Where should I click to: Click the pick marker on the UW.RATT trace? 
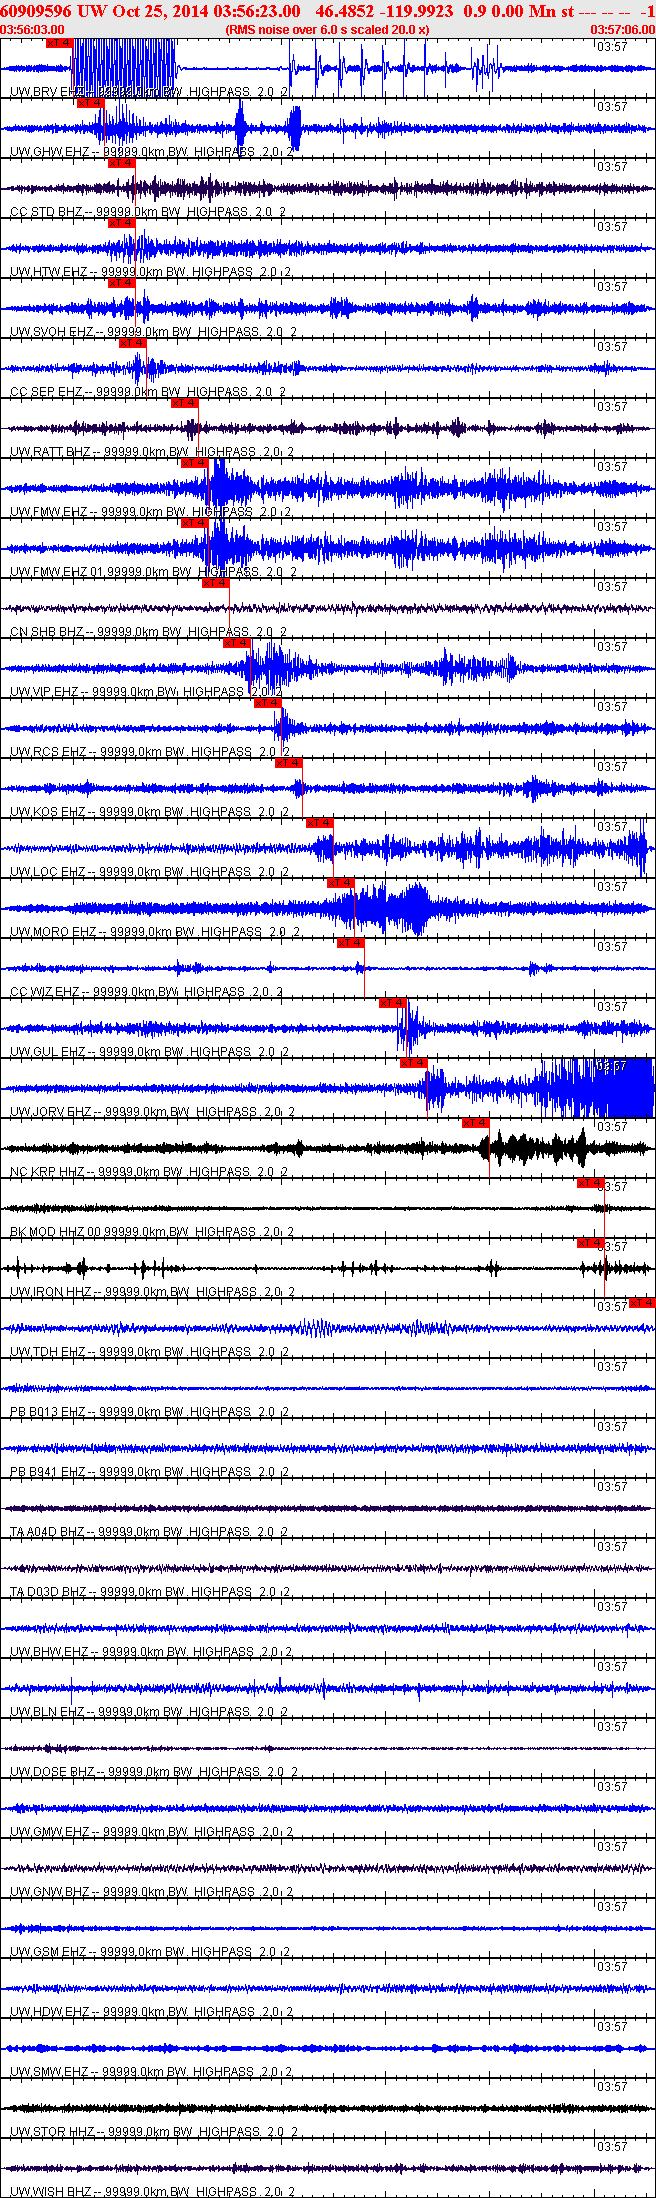[x=184, y=402]
